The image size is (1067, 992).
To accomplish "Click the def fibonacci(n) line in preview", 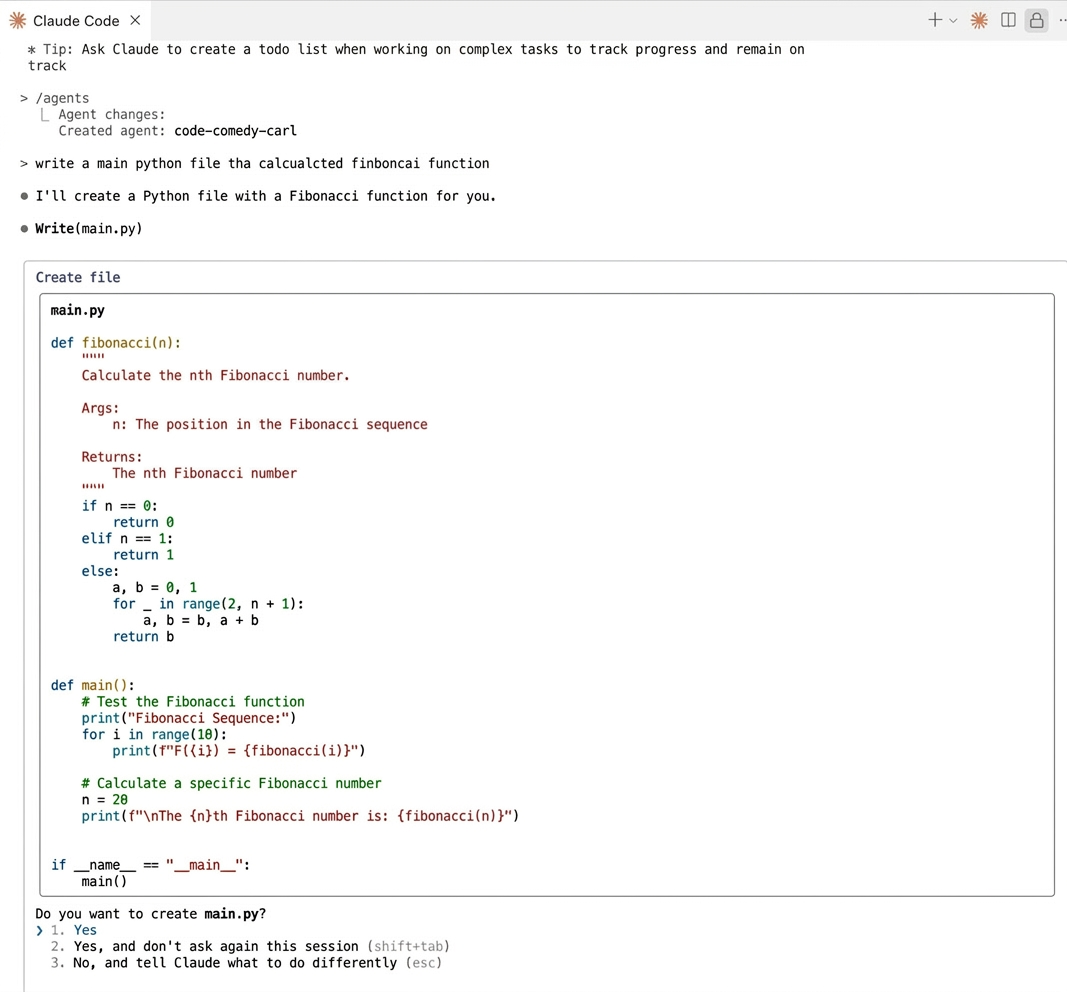I will click(x=116, y=343).
